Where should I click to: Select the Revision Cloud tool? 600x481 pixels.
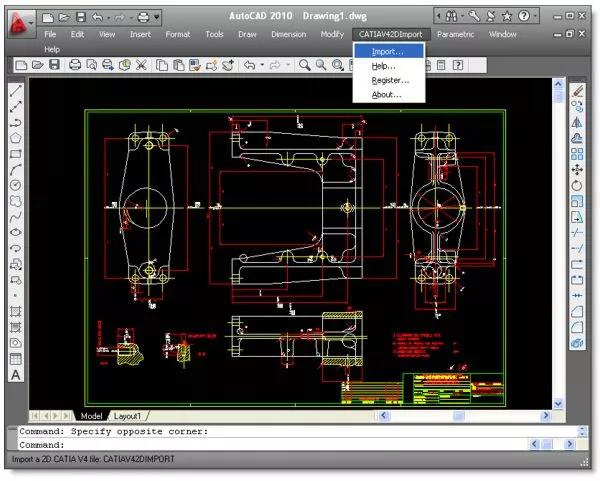point(16,201)
